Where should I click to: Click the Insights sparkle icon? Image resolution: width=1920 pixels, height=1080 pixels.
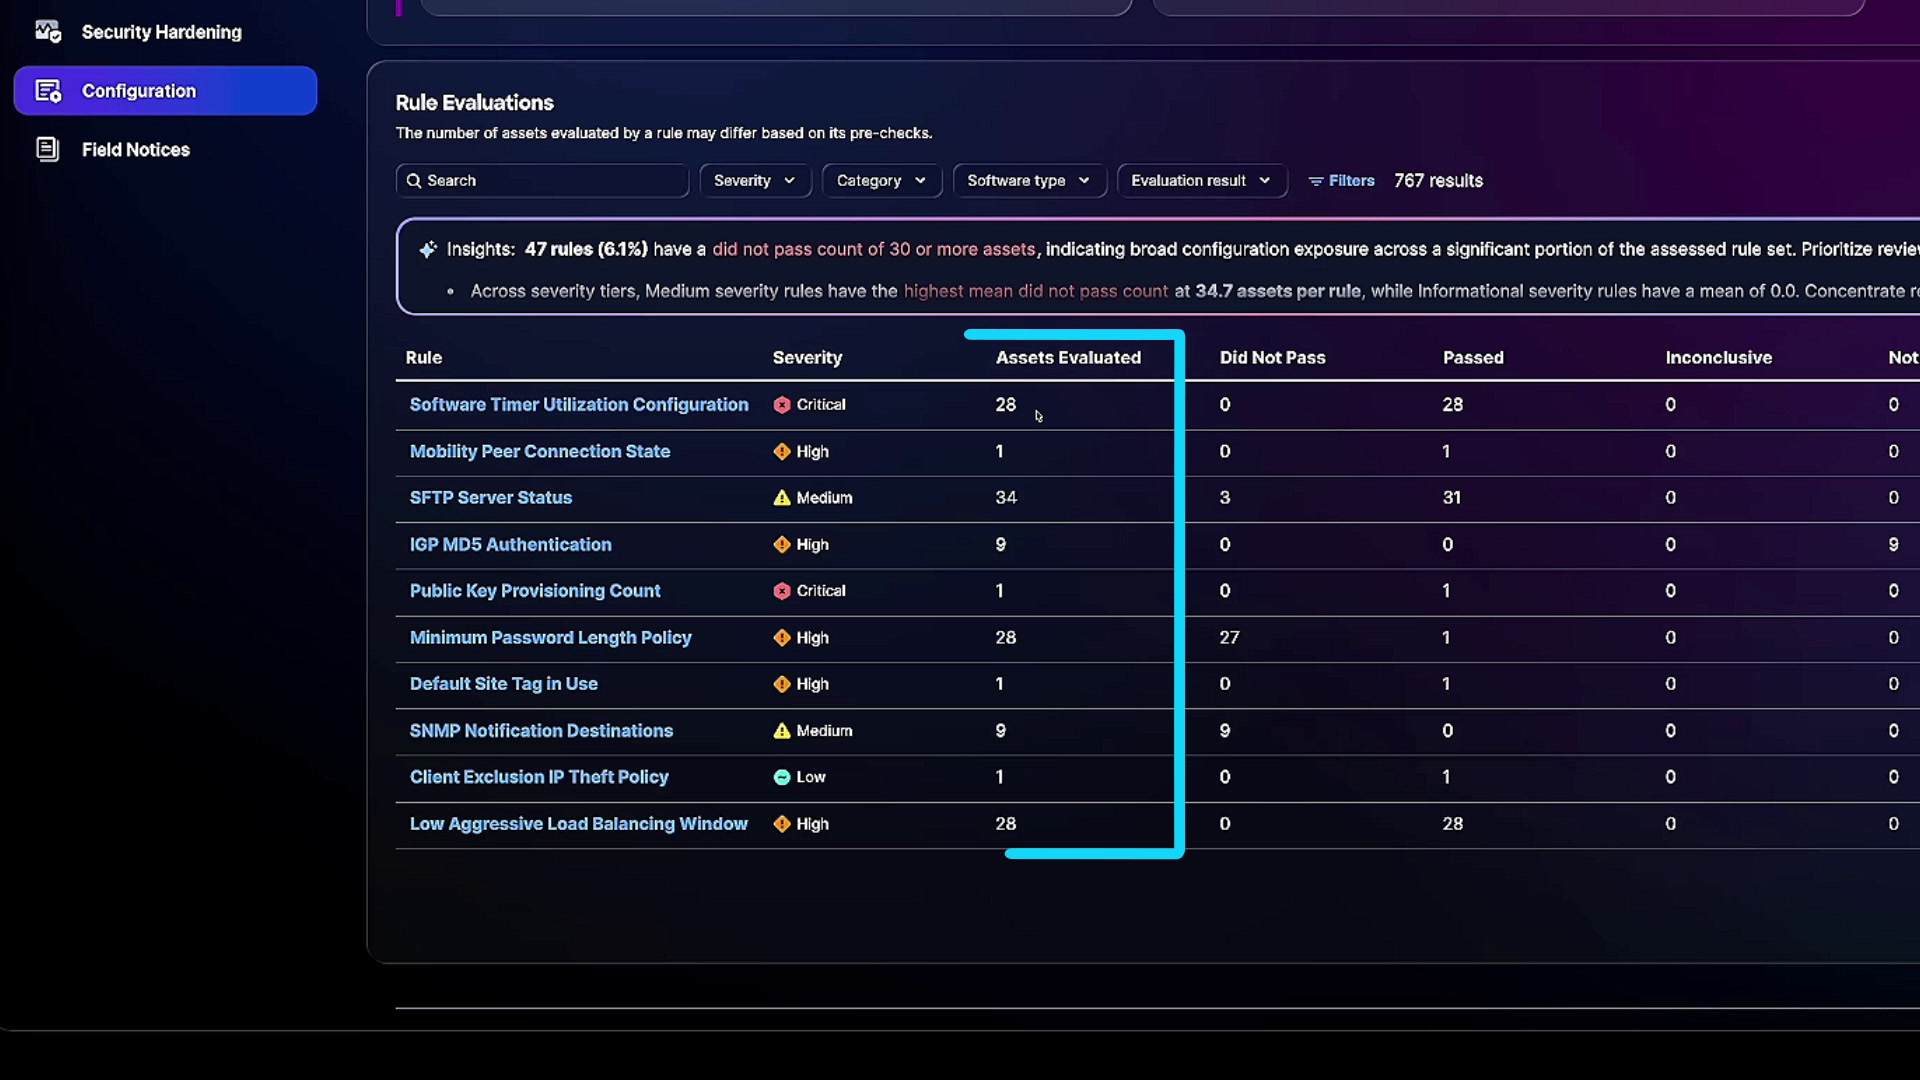click(x=428, y=249)
